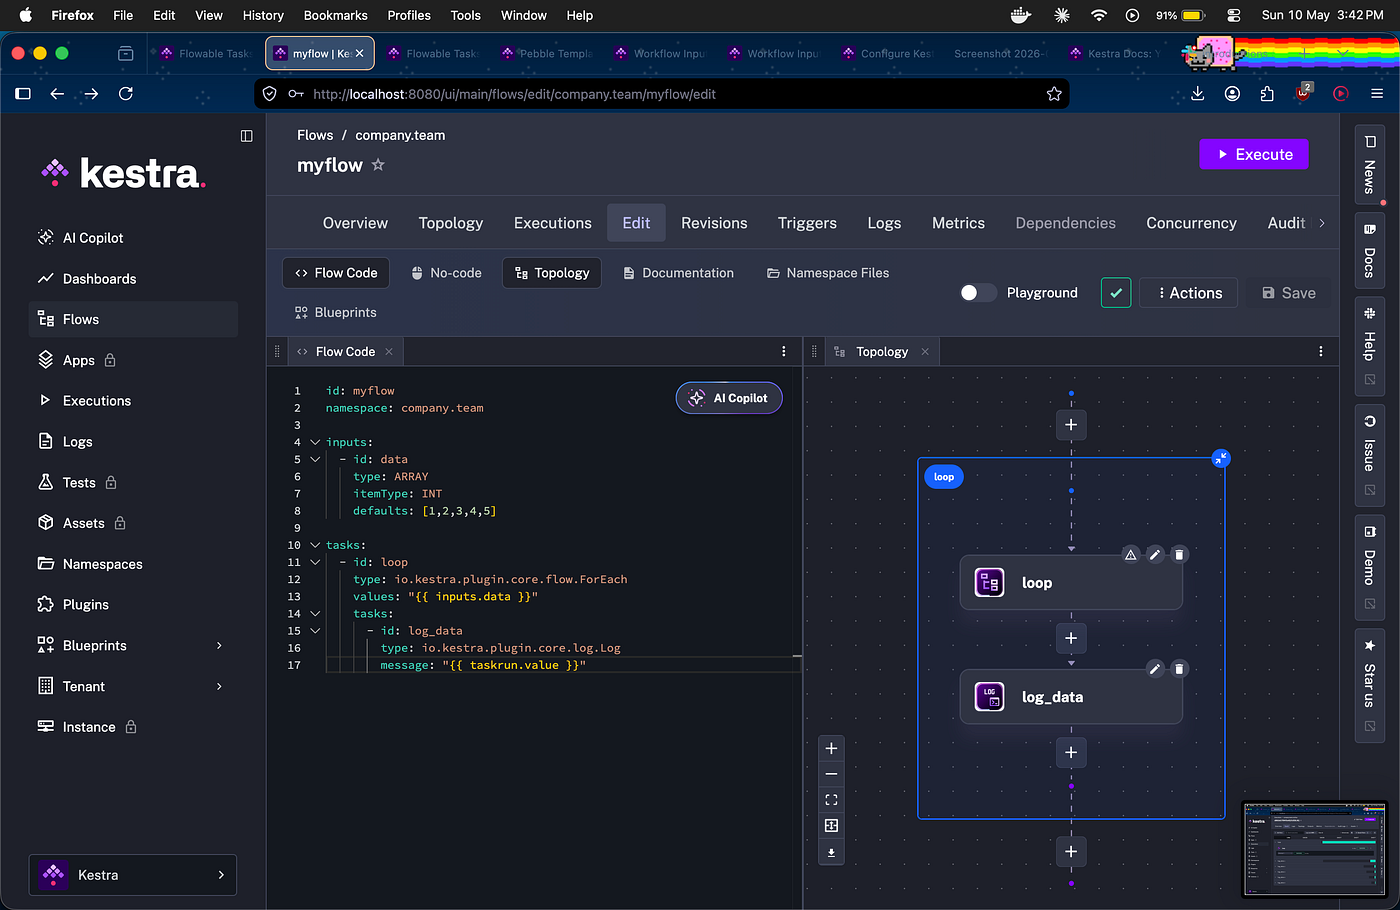The width and height of the screenshot is (1400, 910).
Task: Star the myflow flow as favorite
Action: [x=378, y=165]
